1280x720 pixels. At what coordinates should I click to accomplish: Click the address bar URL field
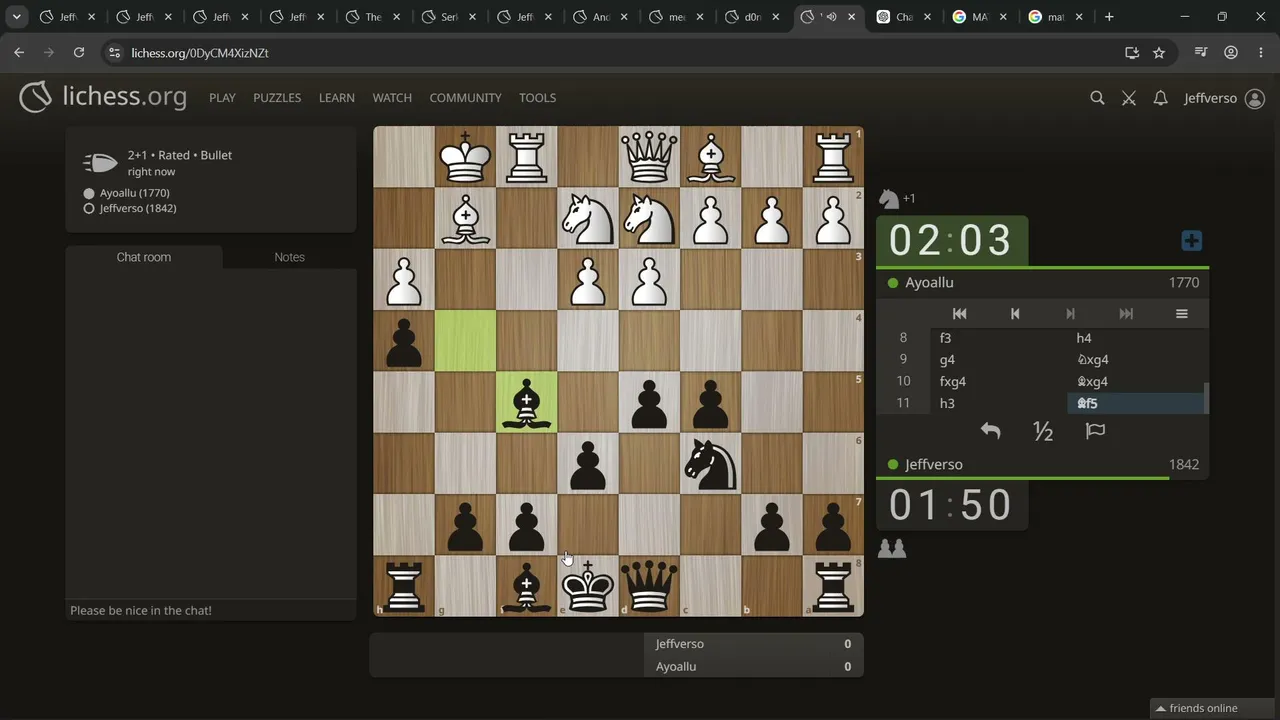click(620, 53)
